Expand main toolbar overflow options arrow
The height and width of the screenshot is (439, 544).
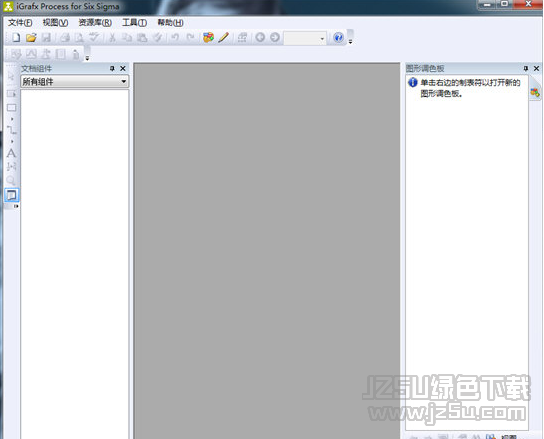click(350, 42)
